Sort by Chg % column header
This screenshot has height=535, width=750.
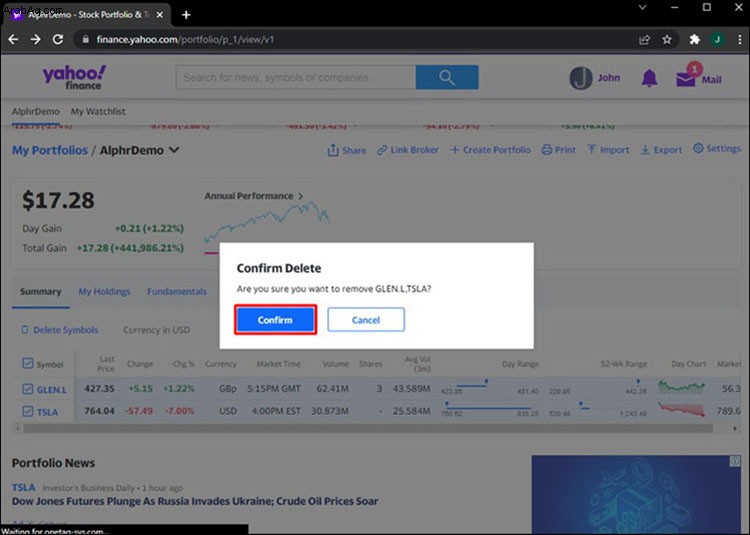point(184,364)
